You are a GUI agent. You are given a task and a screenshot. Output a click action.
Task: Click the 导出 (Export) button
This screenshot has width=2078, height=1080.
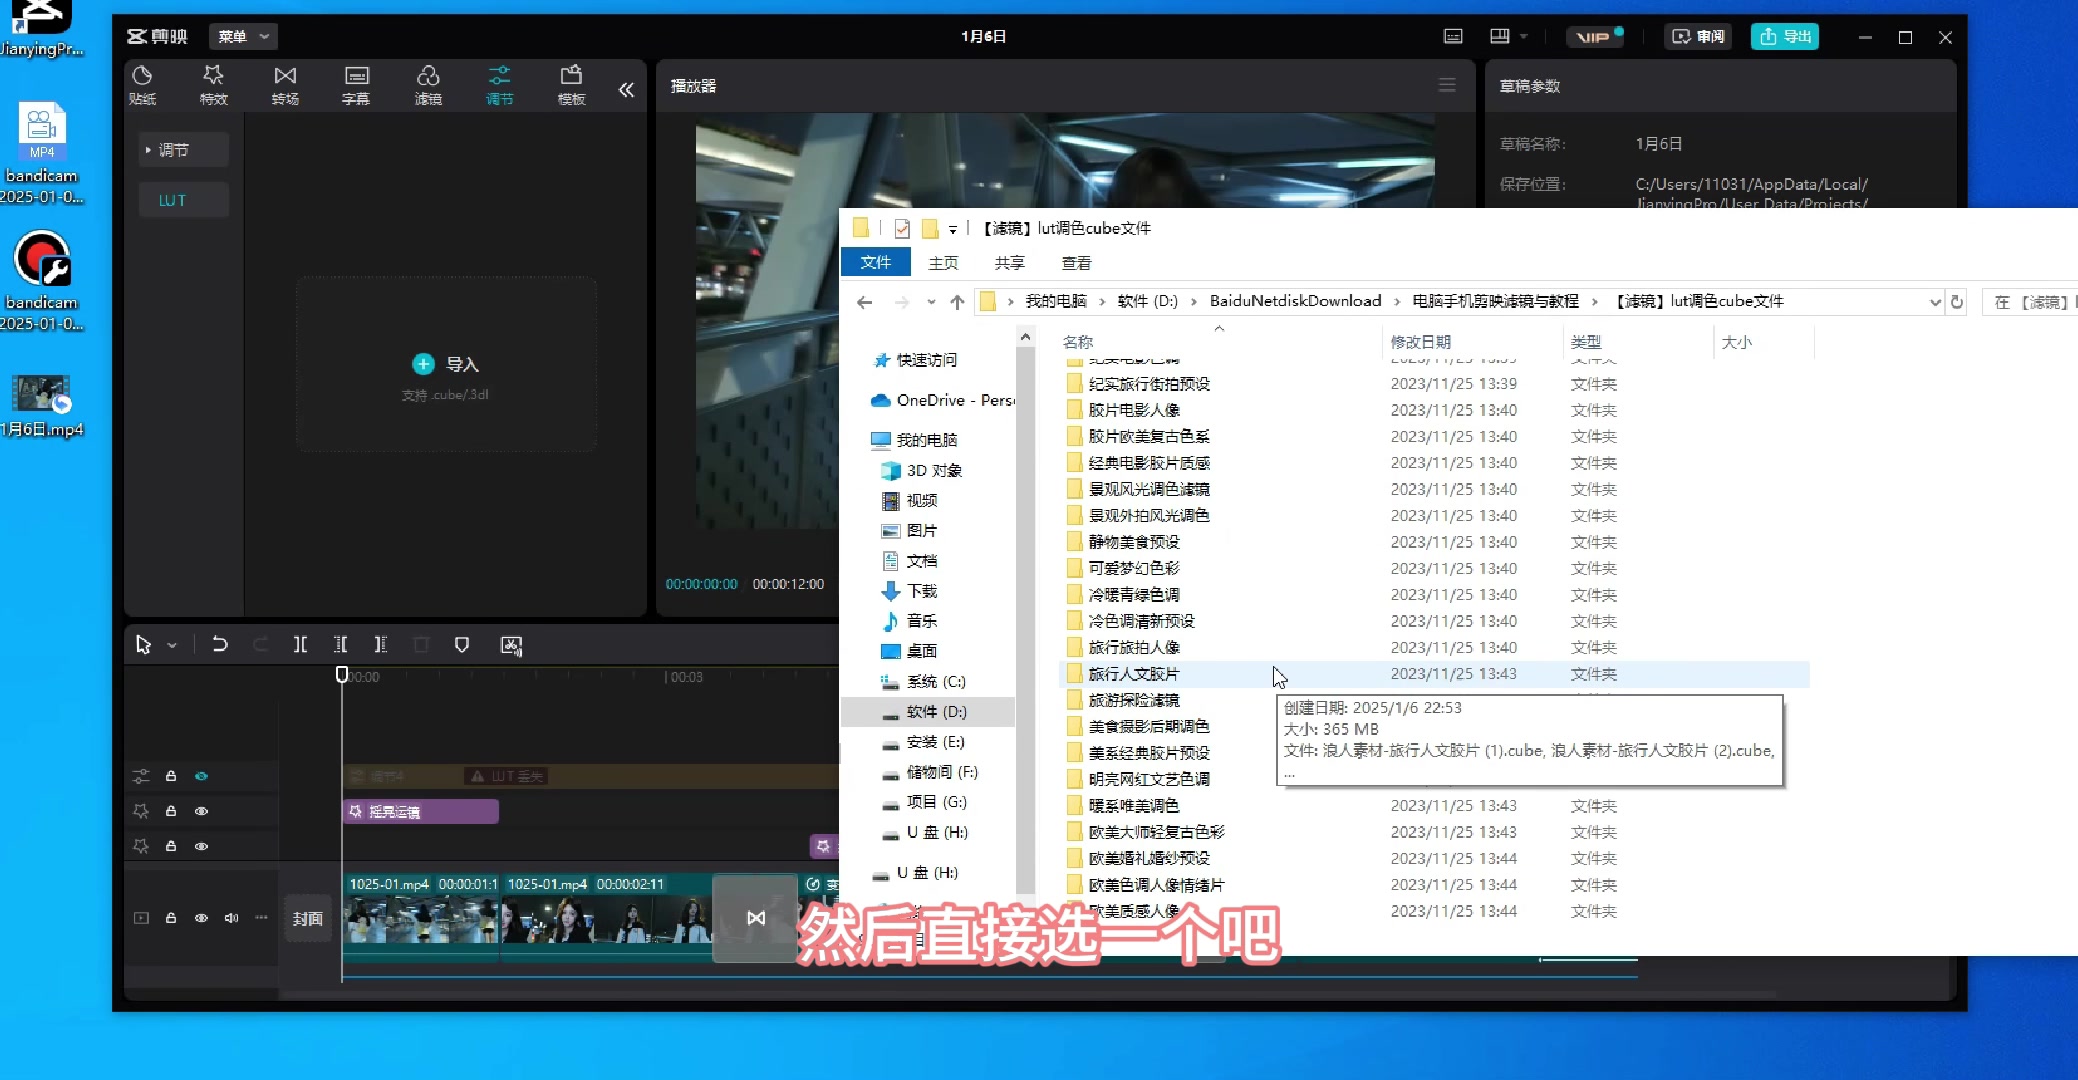coord(1784,36)
